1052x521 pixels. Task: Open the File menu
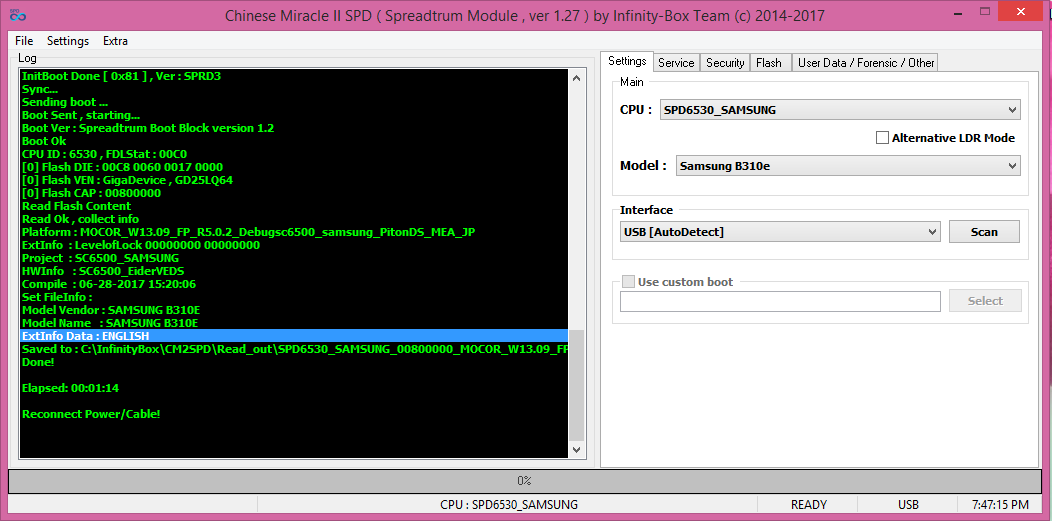click(x=23, y=41)
